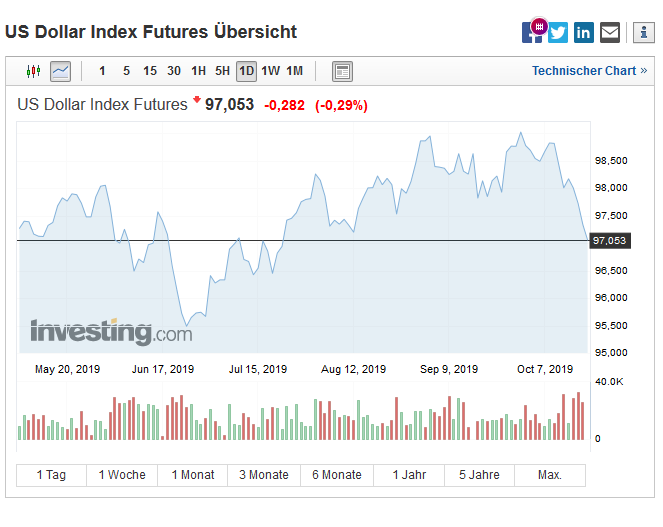Show the Max. time range
Viewport: 663px width, 527px height.
pyautogui.click(x=549, y=475)
